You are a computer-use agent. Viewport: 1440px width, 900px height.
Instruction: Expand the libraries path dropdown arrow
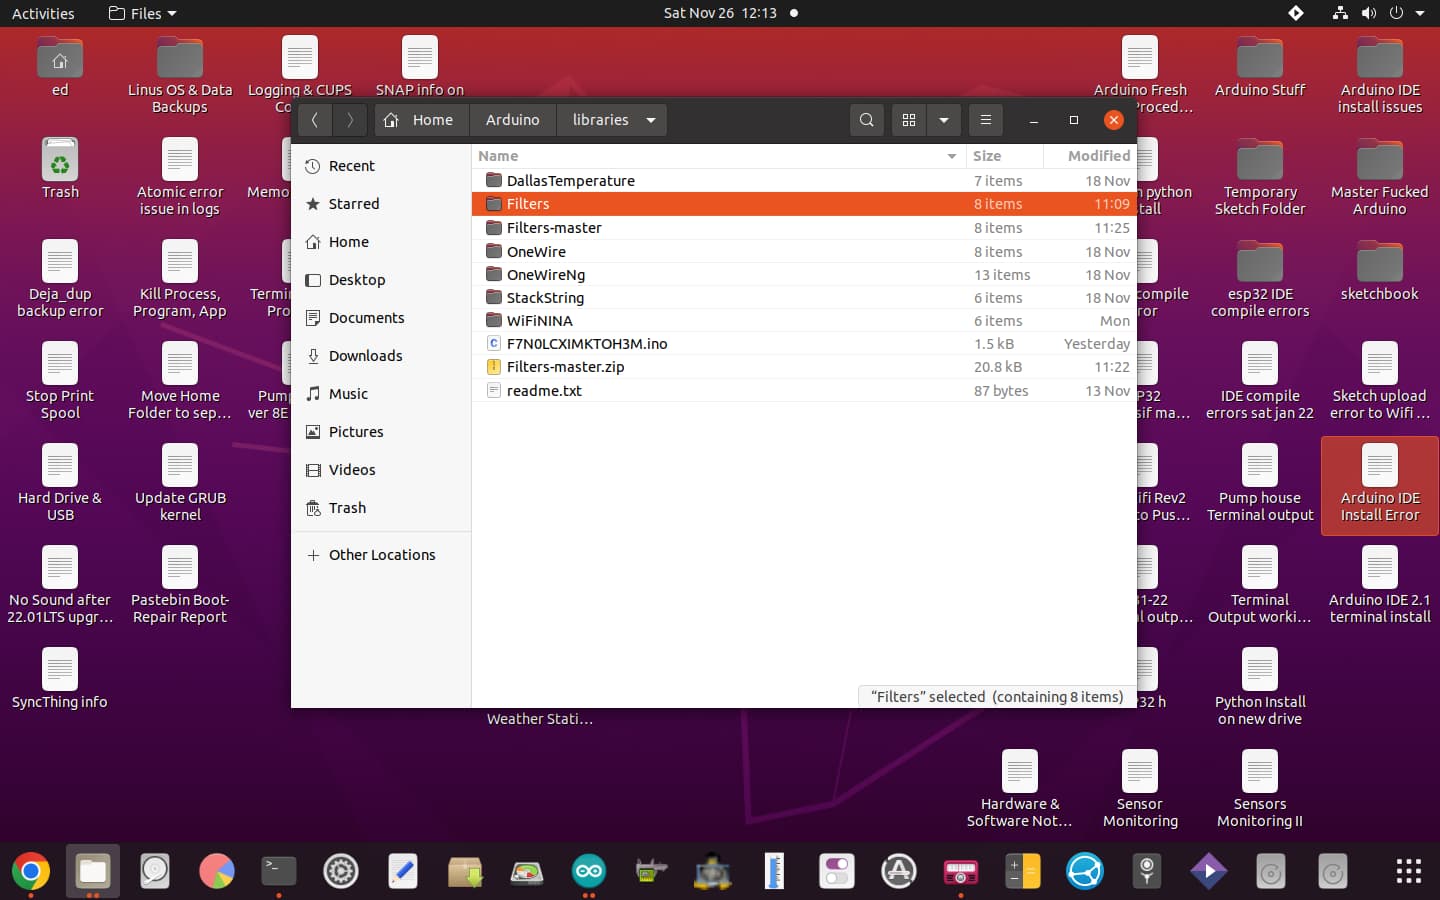651,120
